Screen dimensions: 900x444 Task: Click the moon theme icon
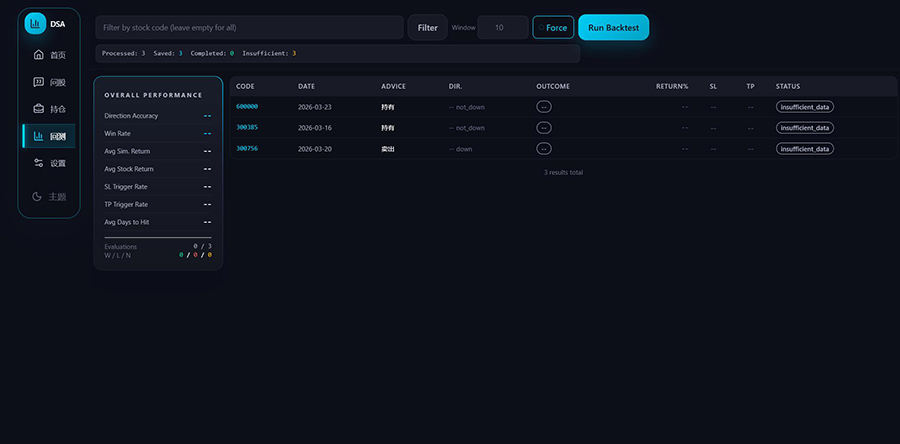point(37,196)
